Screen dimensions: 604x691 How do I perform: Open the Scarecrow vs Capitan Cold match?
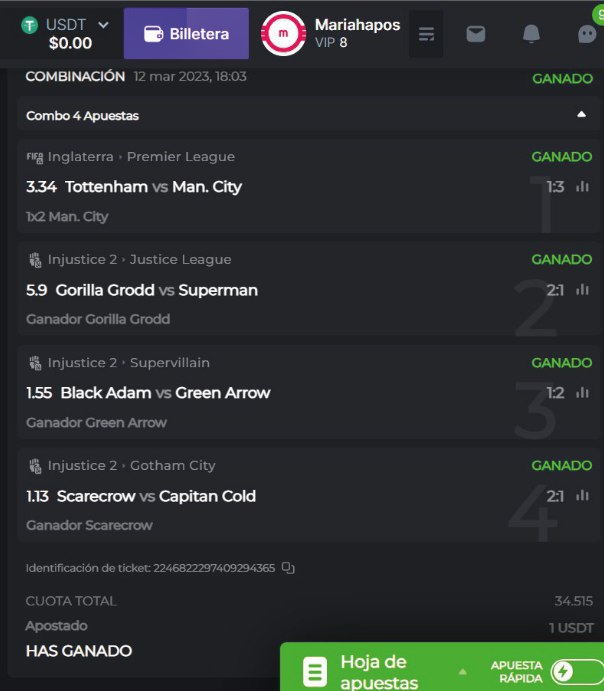tap(156, 496)
